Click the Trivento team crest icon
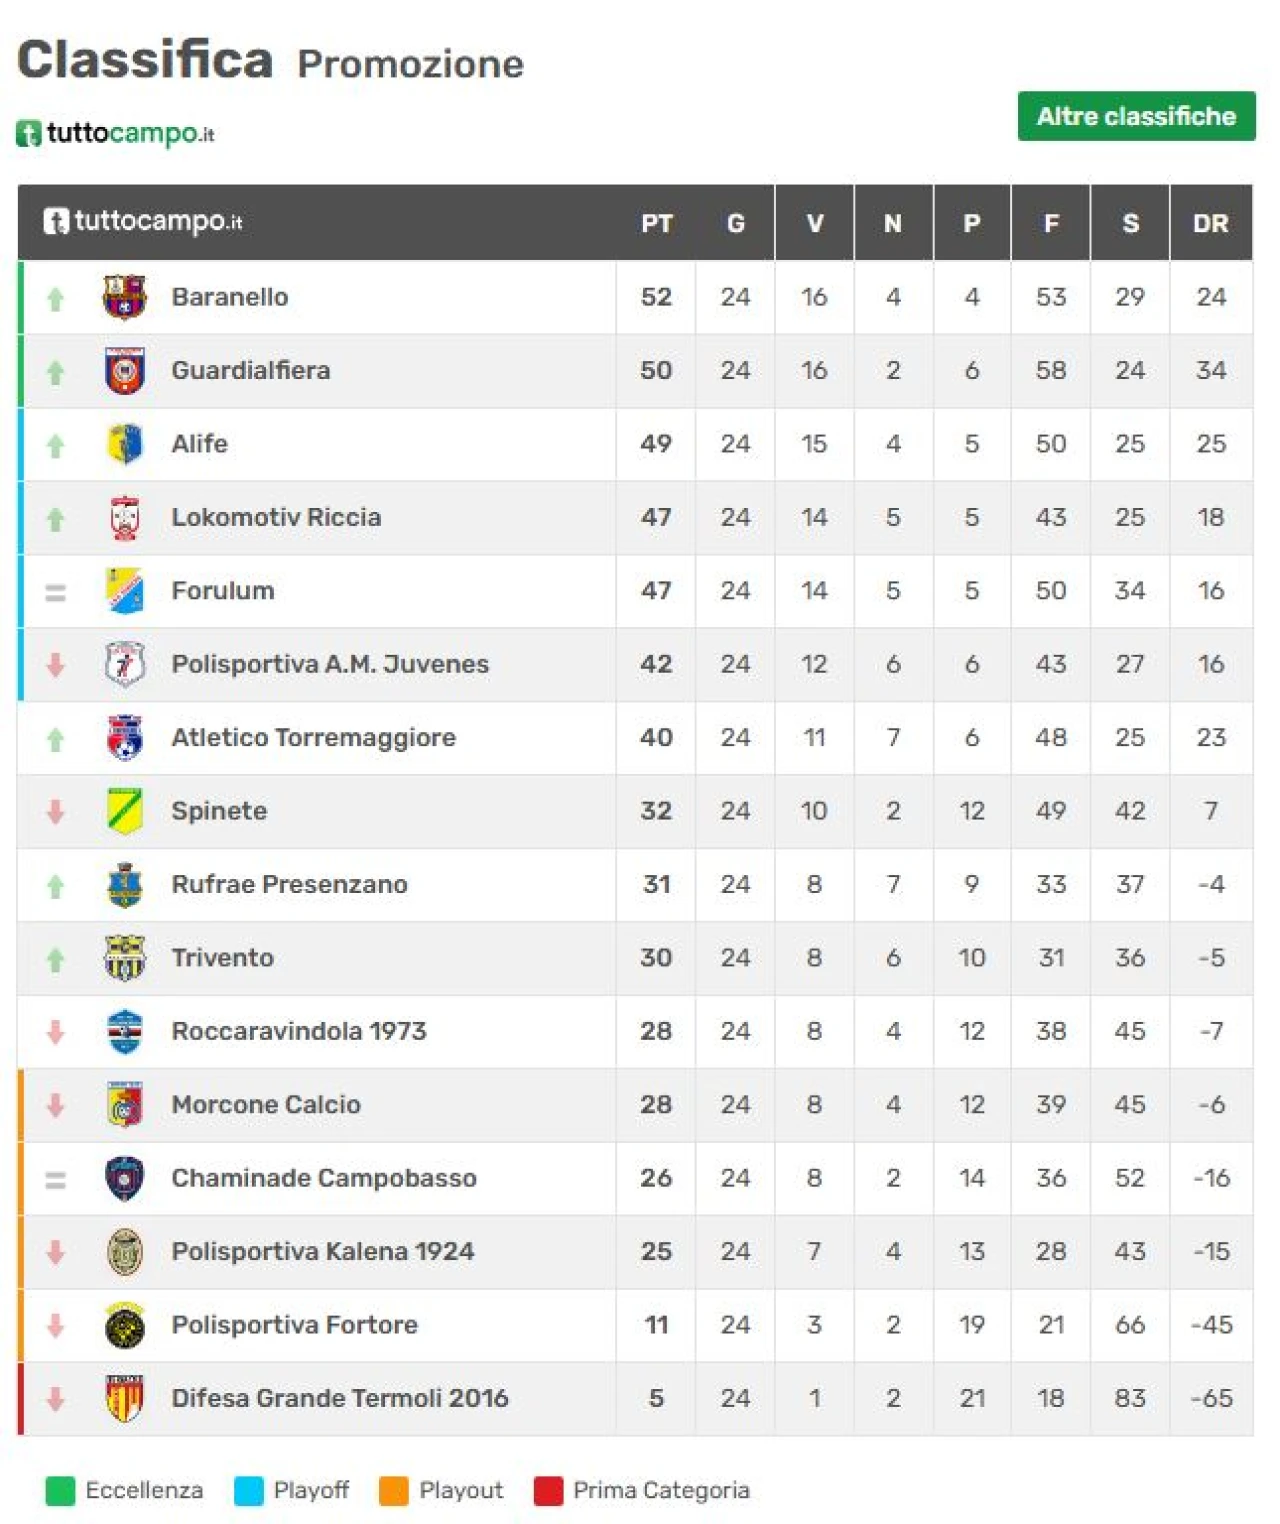Screen dimensions: 1280x1524 (125, 958)
